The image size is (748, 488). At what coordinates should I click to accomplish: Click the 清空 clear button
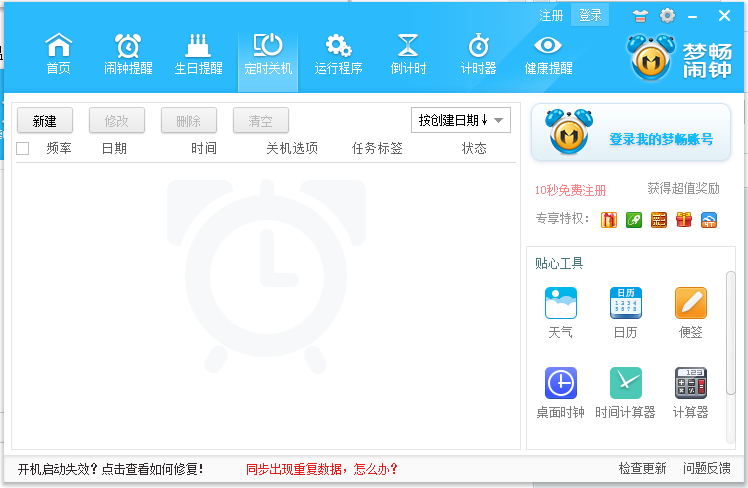pos(261,121)
